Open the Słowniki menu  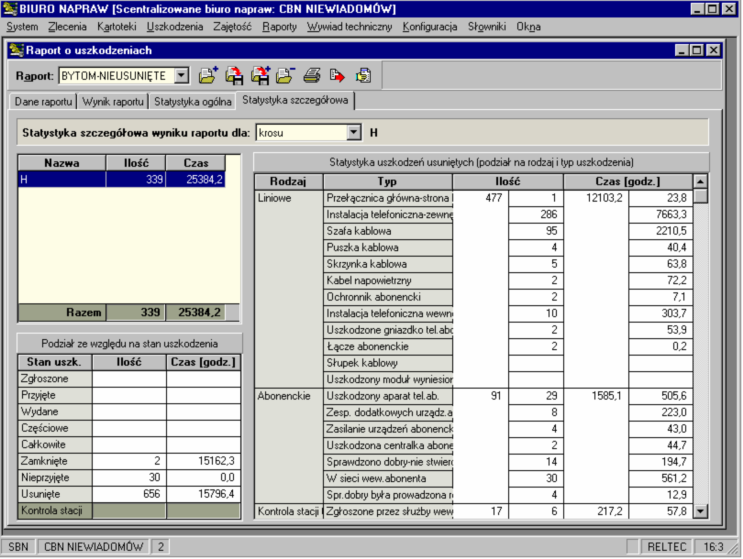[x=487, y=27]
